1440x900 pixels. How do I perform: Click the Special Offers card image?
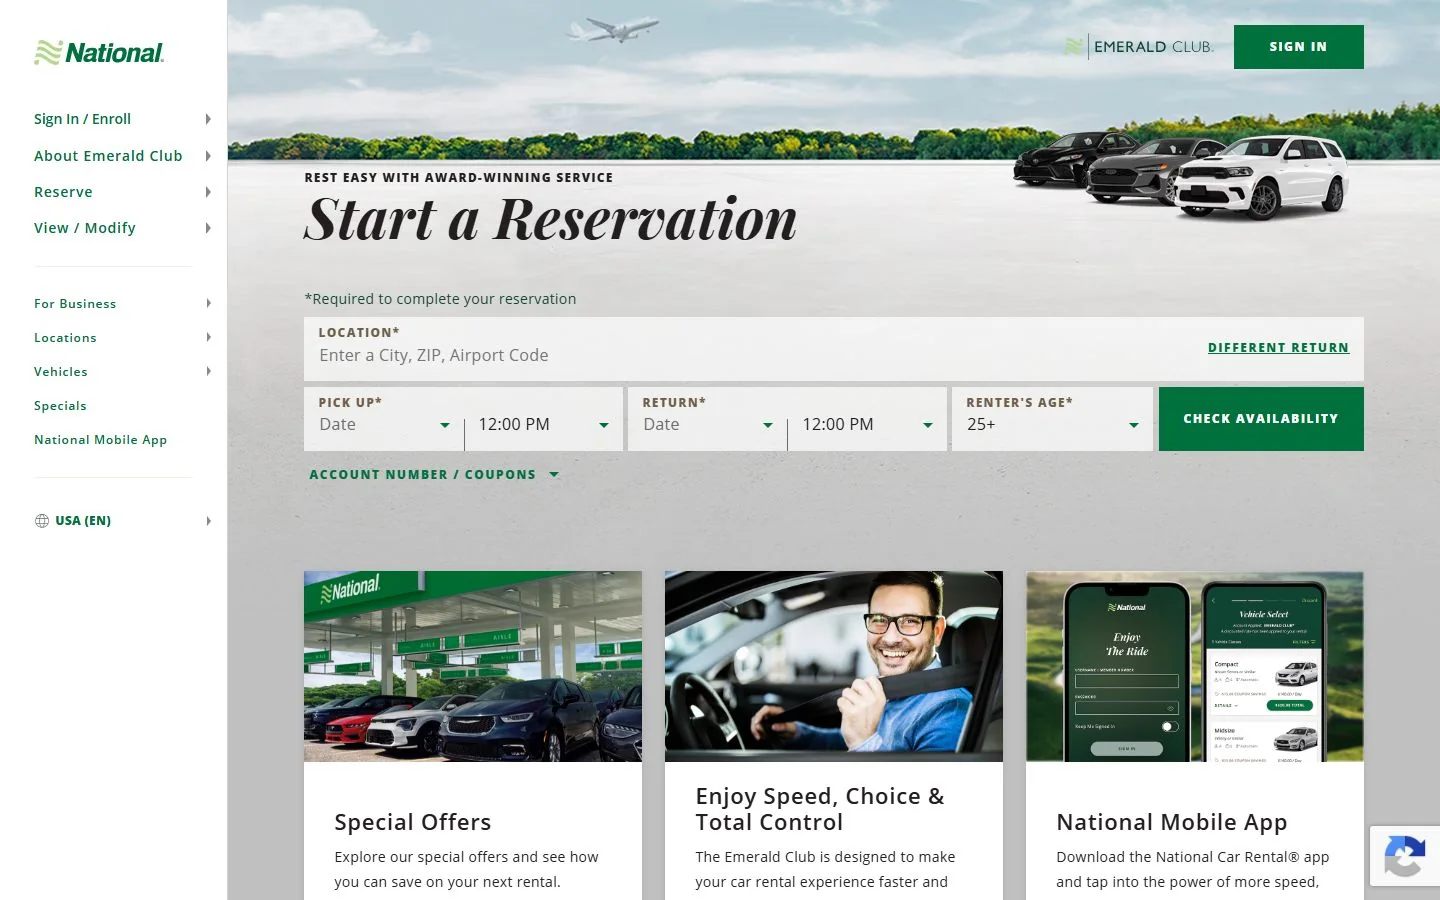(x=473, y=666)
